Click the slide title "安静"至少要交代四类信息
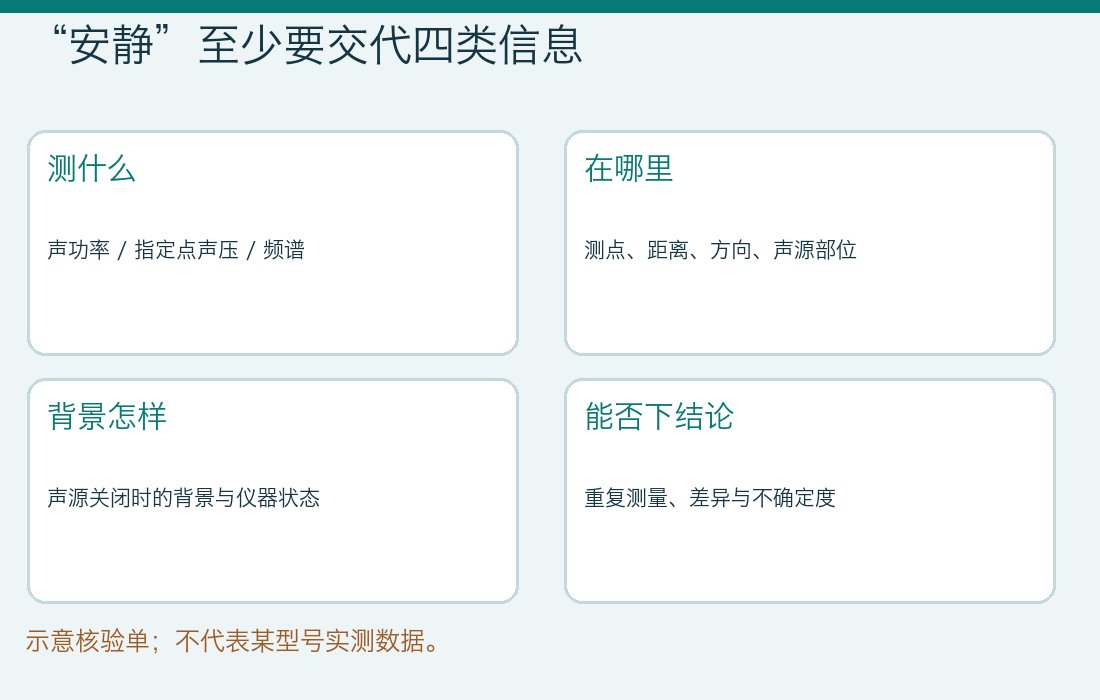The height and width of the screenshot is (700, 1100). tap(317, 46)
